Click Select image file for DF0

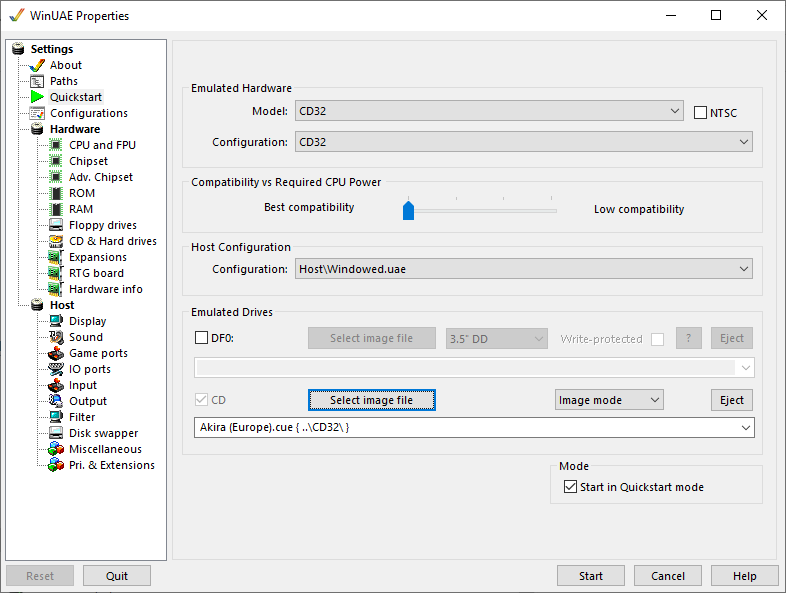coord(371,338)
